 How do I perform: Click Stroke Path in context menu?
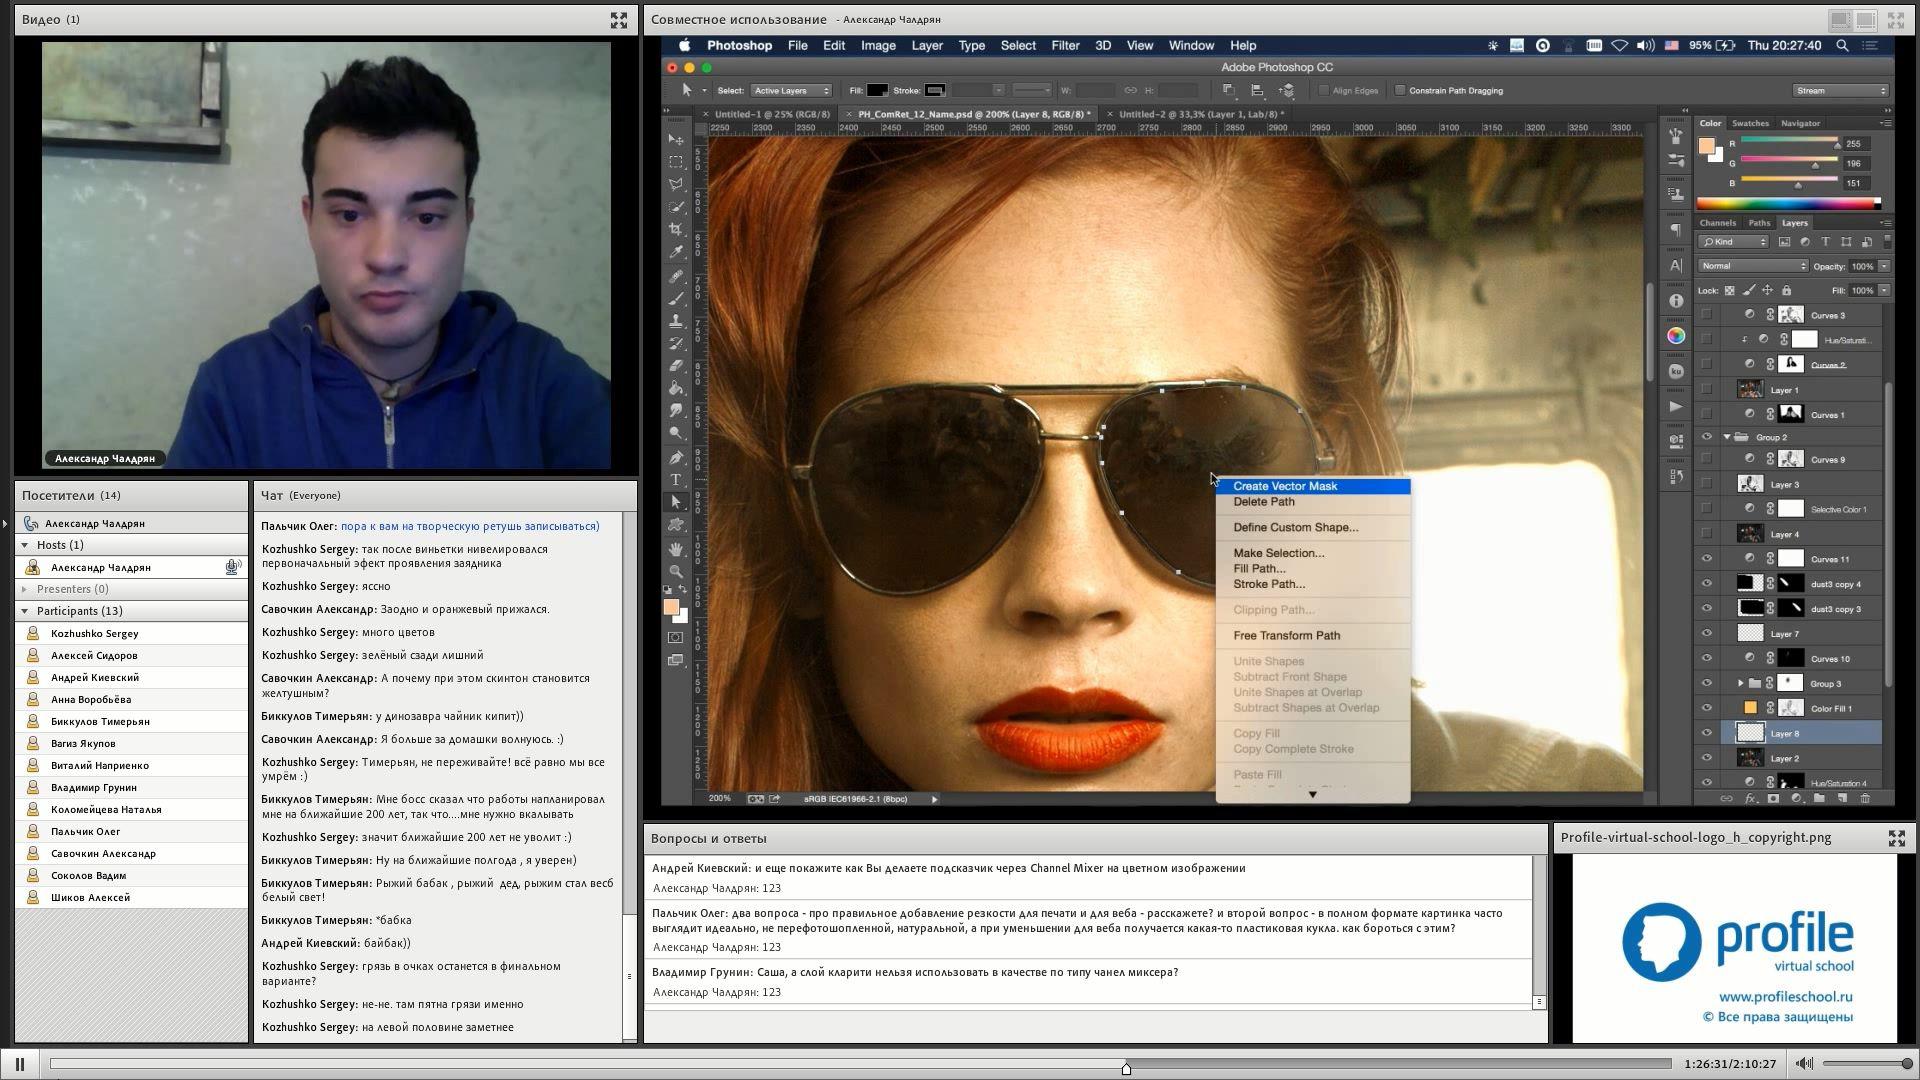pyautogui.click(x=1268, y=584)
